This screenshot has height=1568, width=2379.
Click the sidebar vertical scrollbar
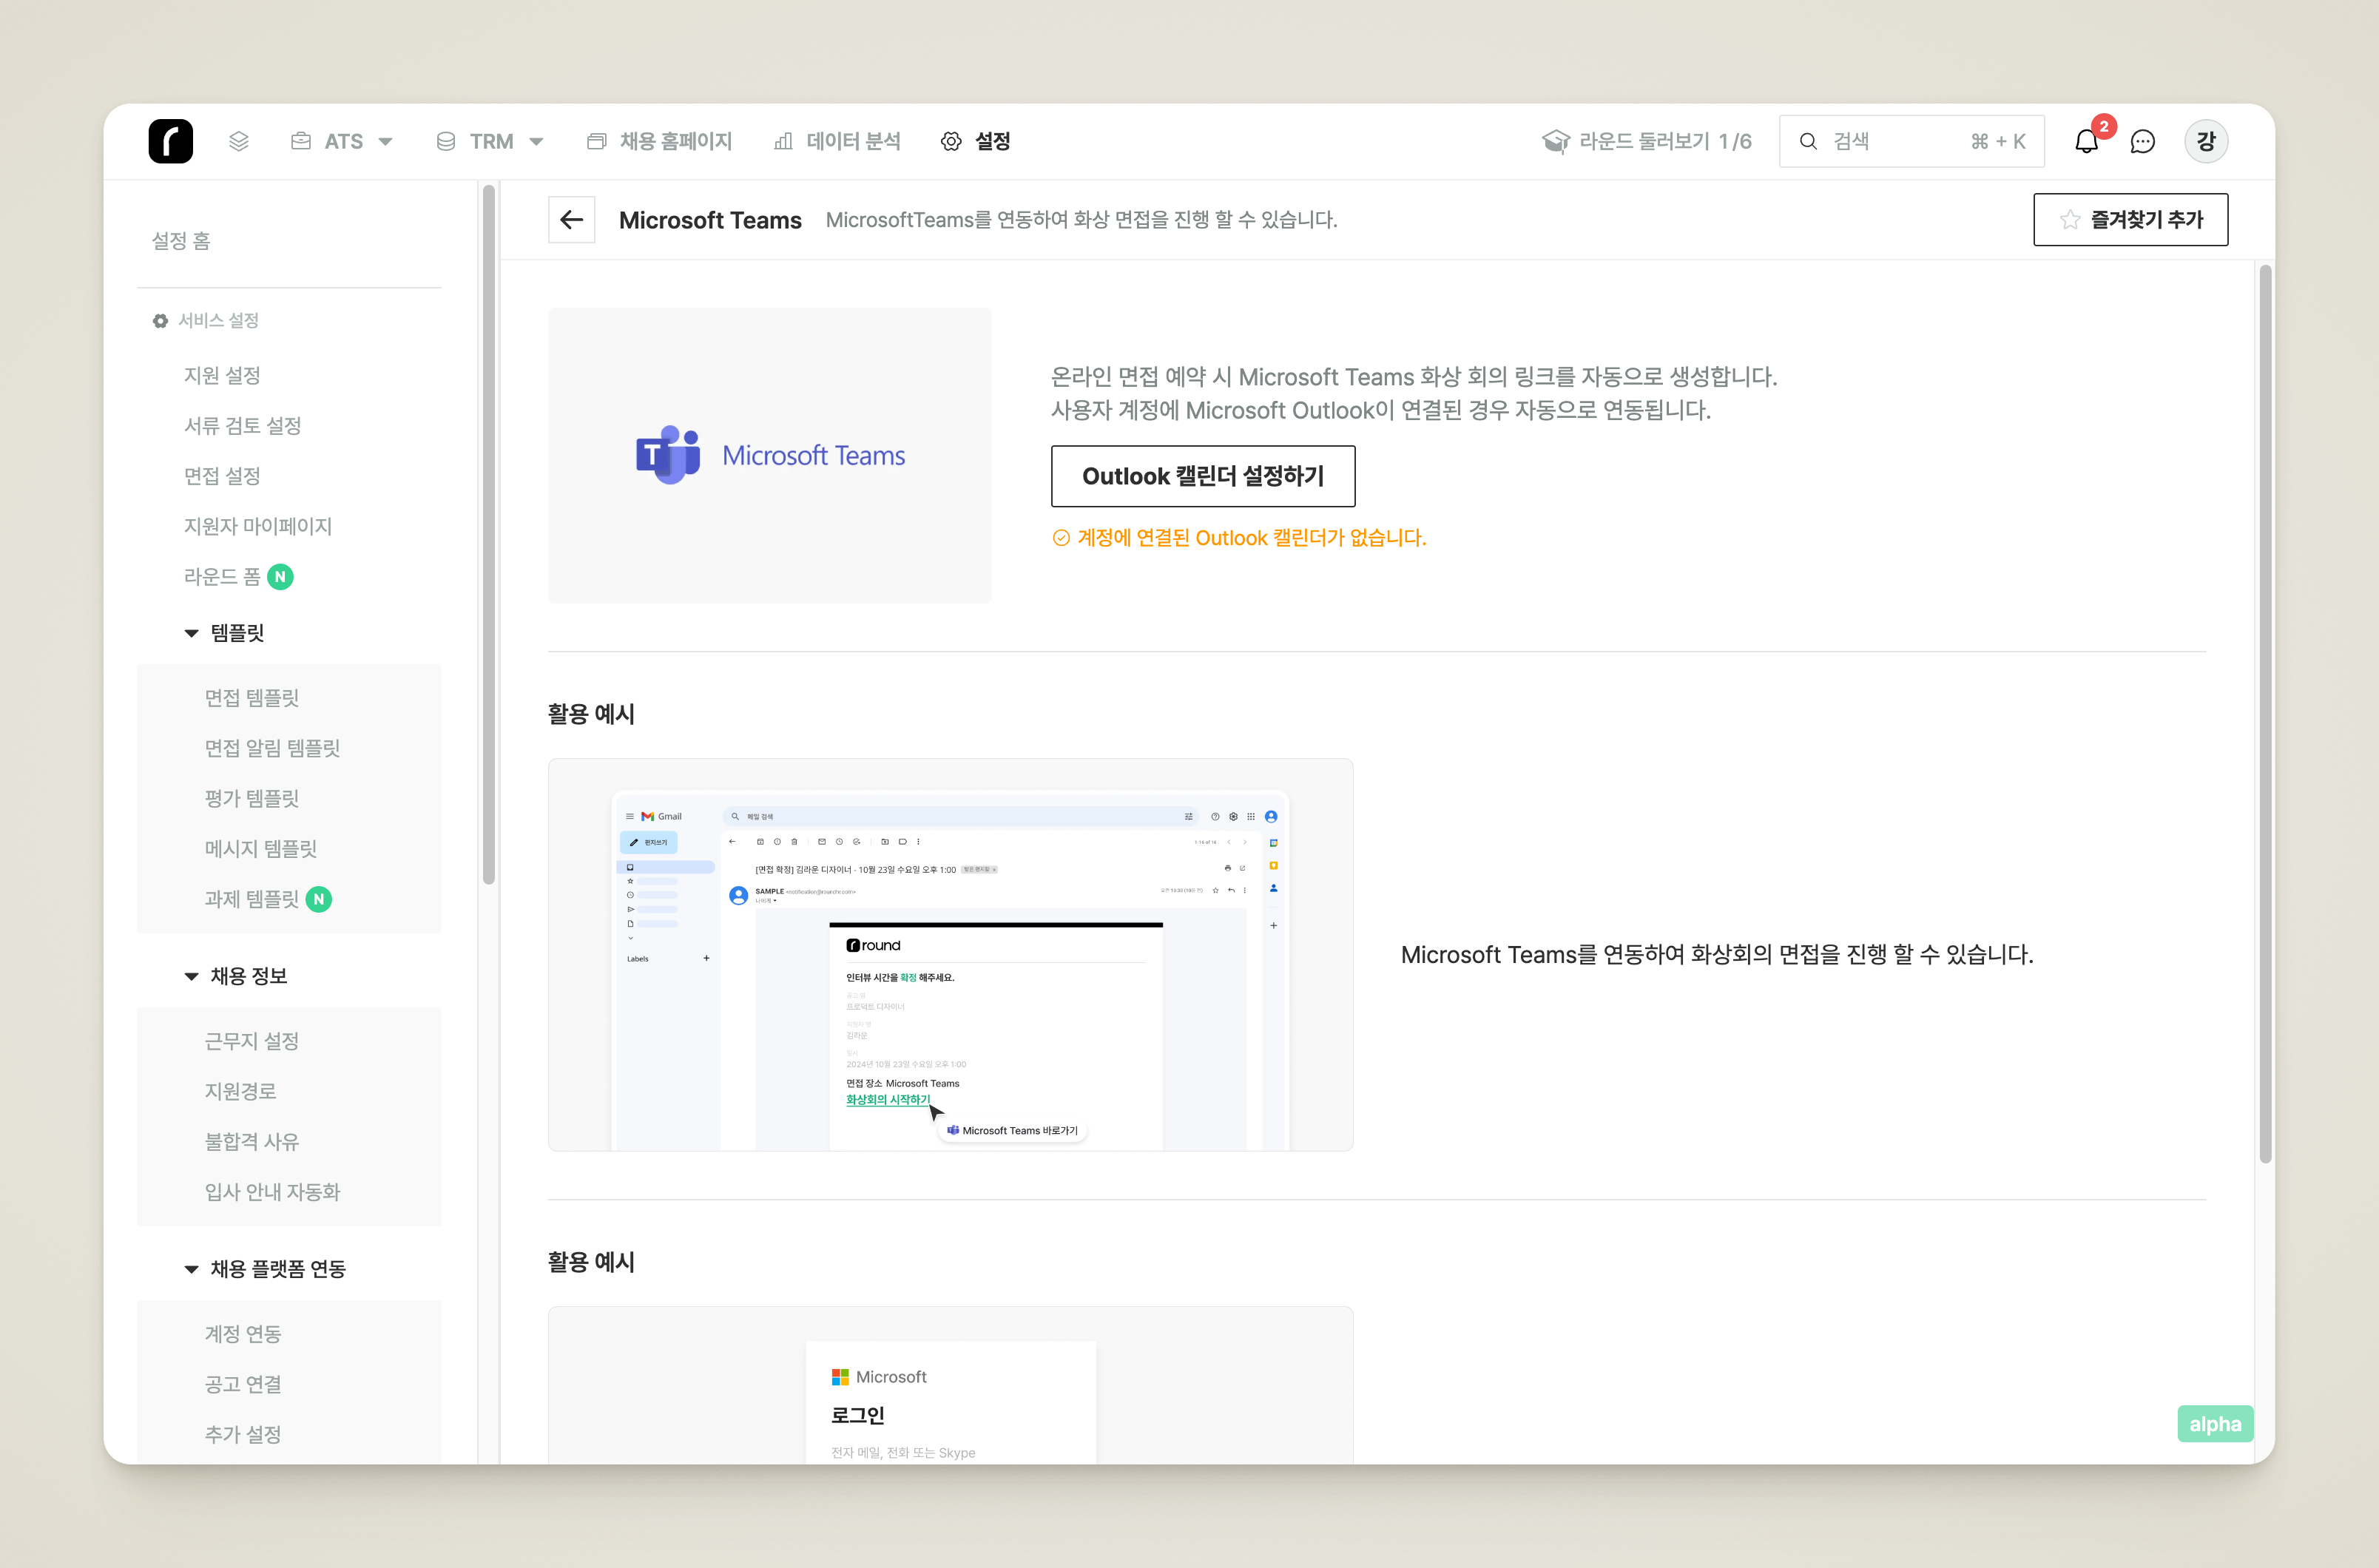click(x=489, y=535)
